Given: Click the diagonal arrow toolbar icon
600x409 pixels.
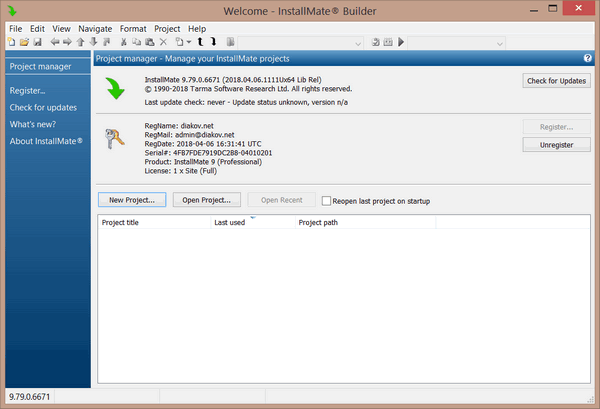Looking at the screenshot, I should tap(106, 42).
